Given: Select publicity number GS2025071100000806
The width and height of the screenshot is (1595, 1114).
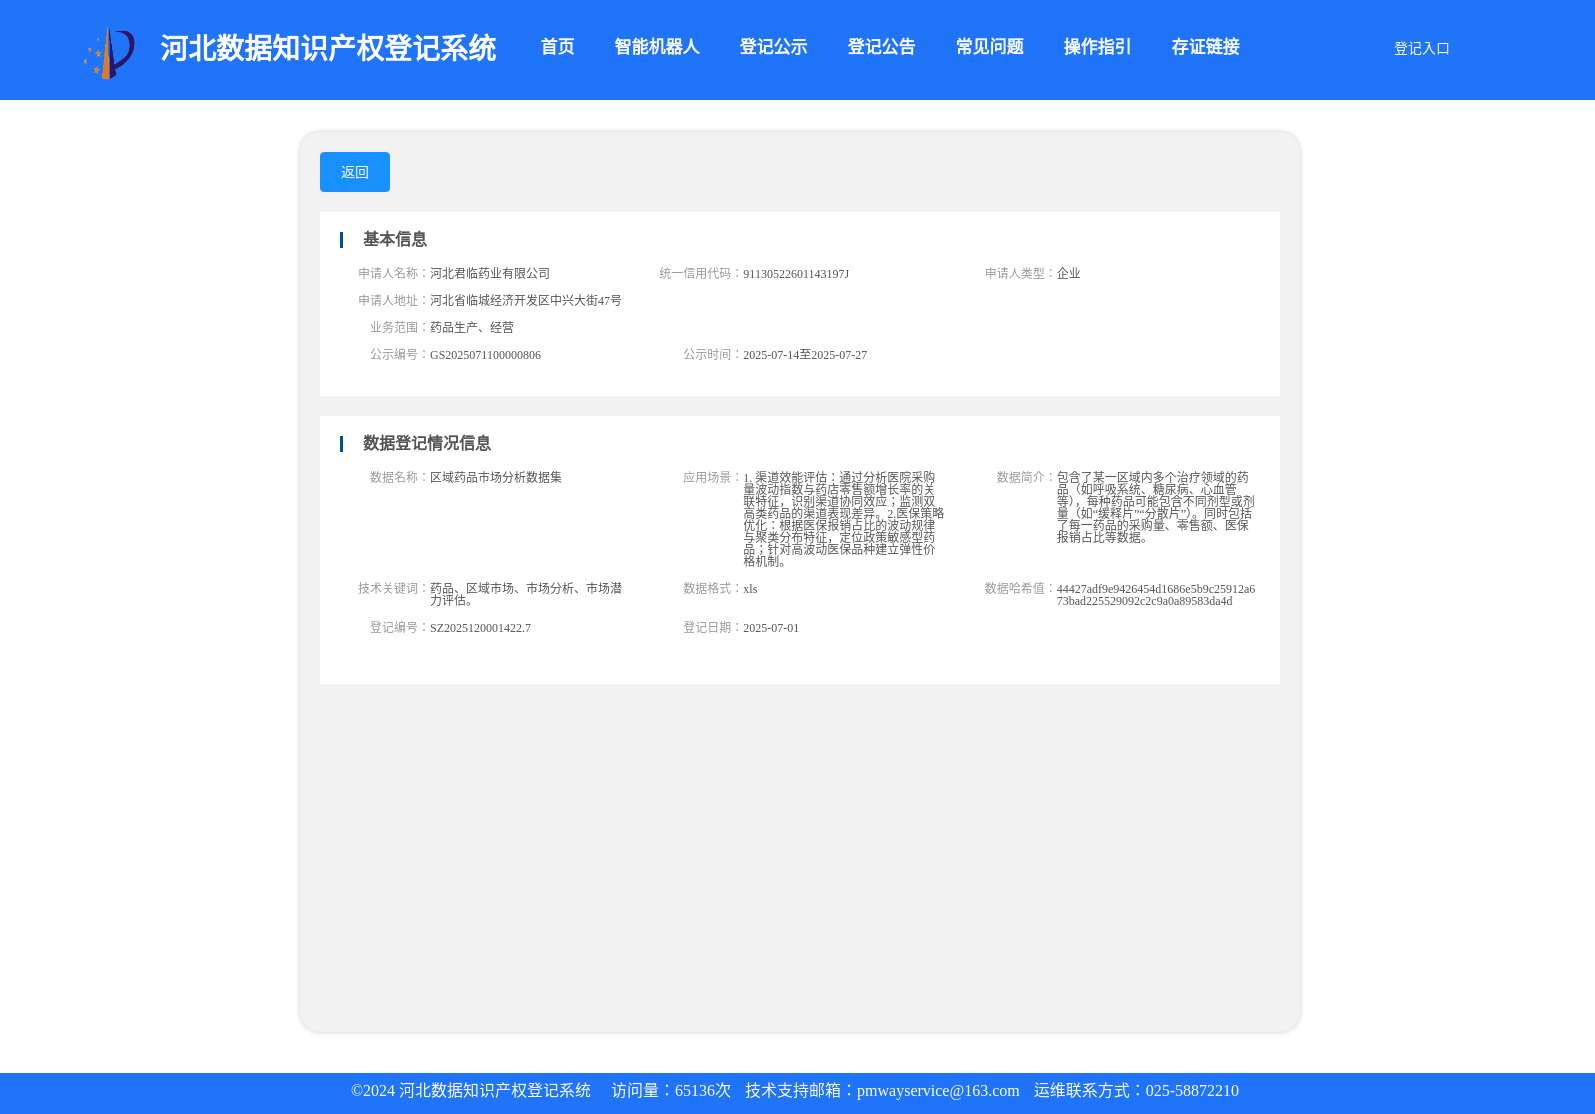Looking at the screenshot, I should tap(485, 355).
